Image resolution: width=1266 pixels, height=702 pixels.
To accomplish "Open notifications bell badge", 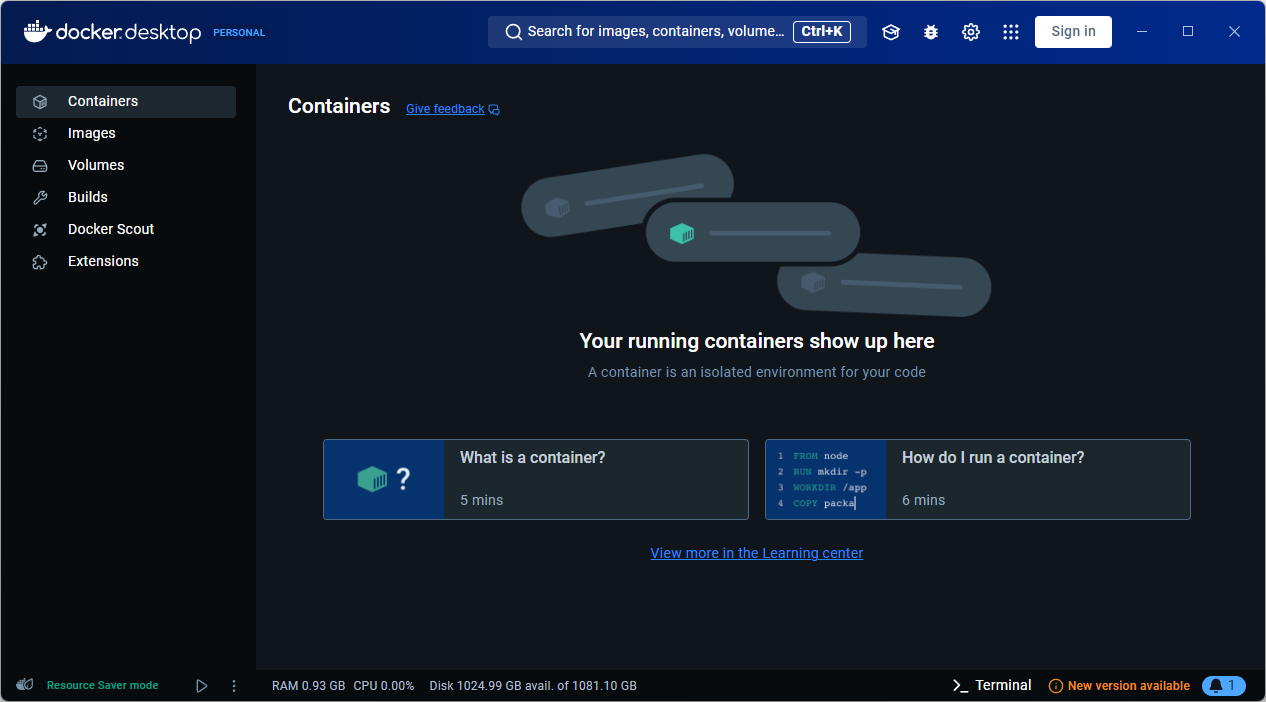I will pyautogui.click(x=1224, y=686).
